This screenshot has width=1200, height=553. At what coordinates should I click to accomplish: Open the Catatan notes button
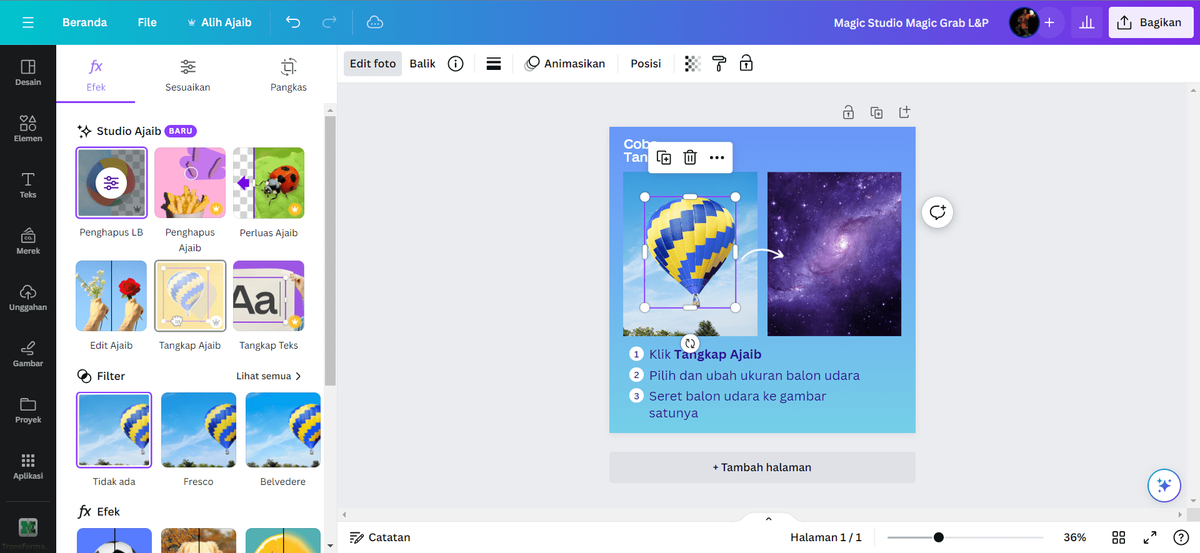pos(380,537)
